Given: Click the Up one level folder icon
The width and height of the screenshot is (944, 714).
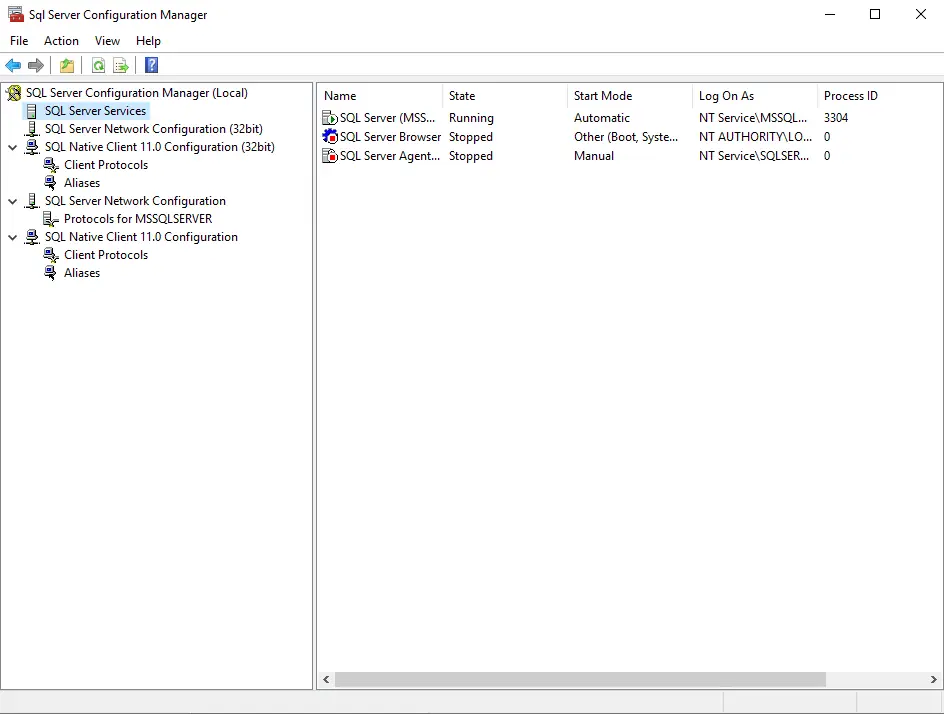Looking at the screenshot, I should pos(67,65).
